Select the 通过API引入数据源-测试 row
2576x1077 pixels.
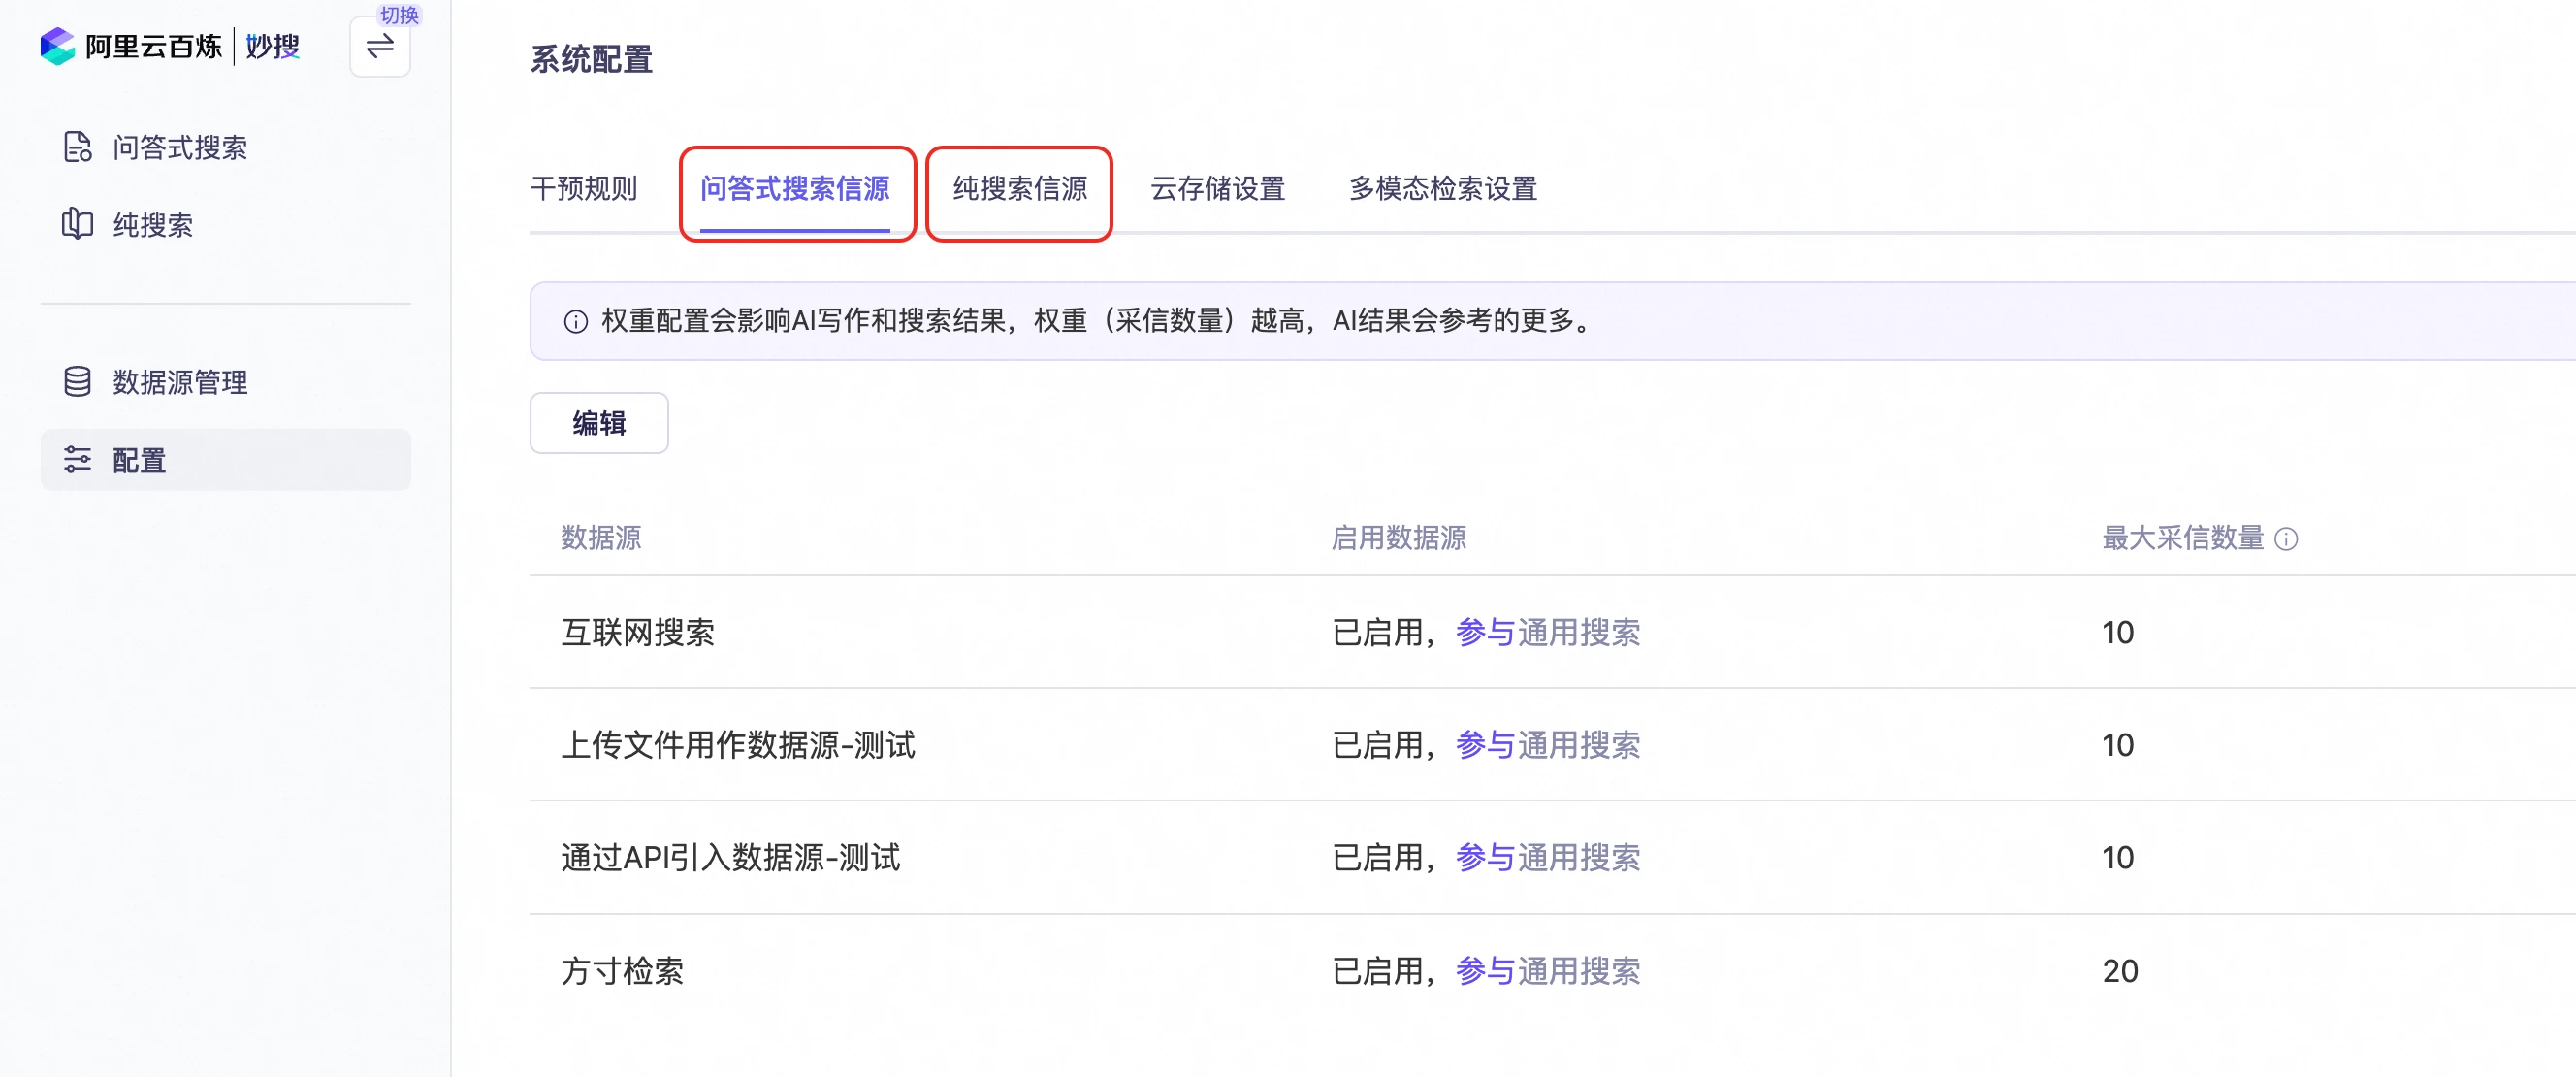coord(730,857)
